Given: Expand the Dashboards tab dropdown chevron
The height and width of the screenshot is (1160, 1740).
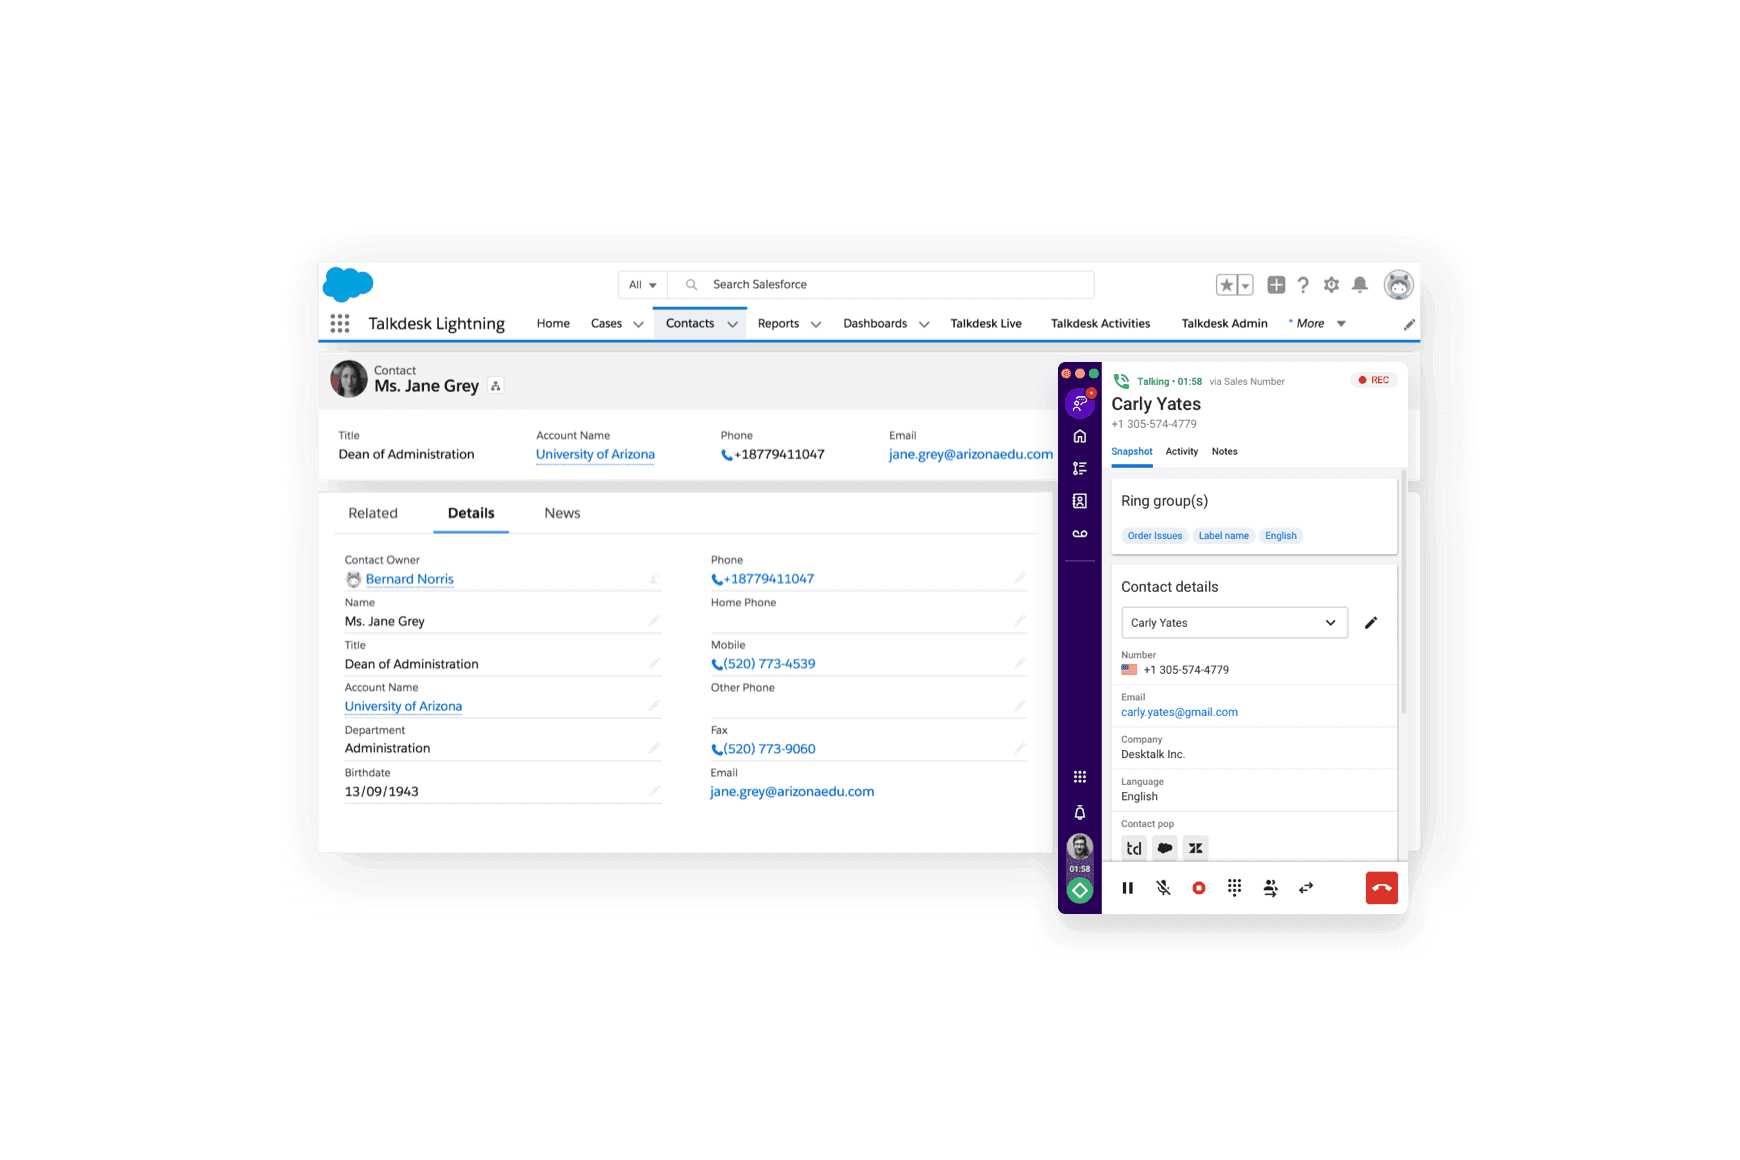Looking at the screenshot, I should point(924,324).
